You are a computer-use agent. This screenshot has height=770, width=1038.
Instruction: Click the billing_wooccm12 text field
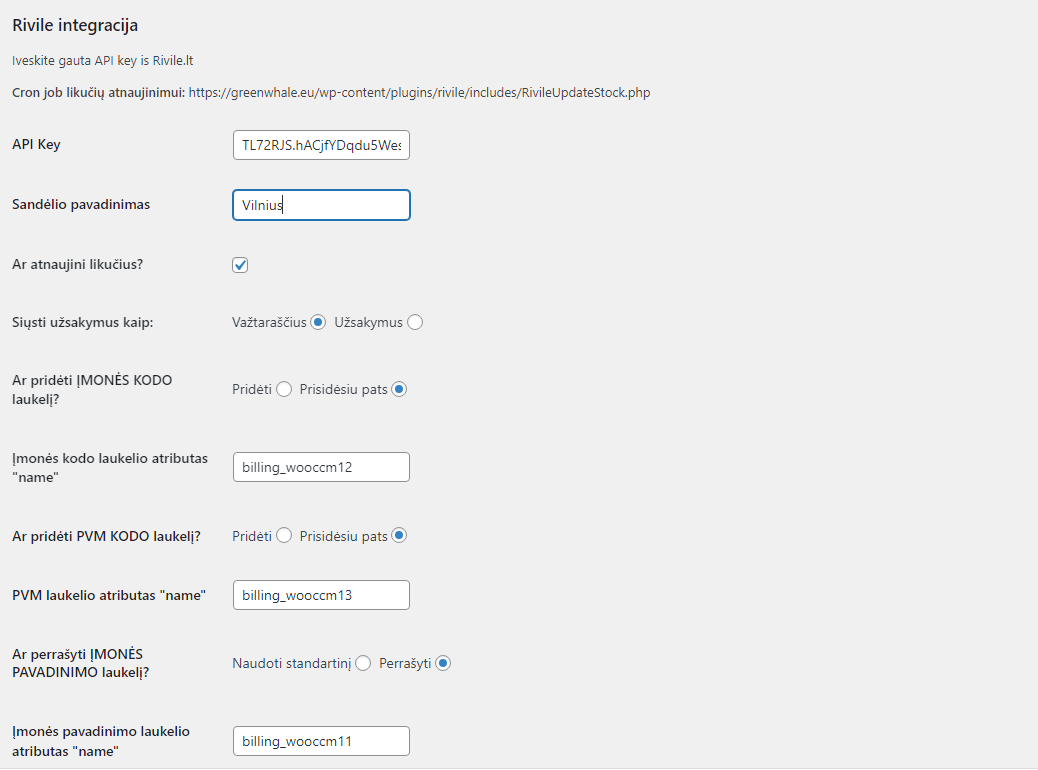click(x=320, y=467)
